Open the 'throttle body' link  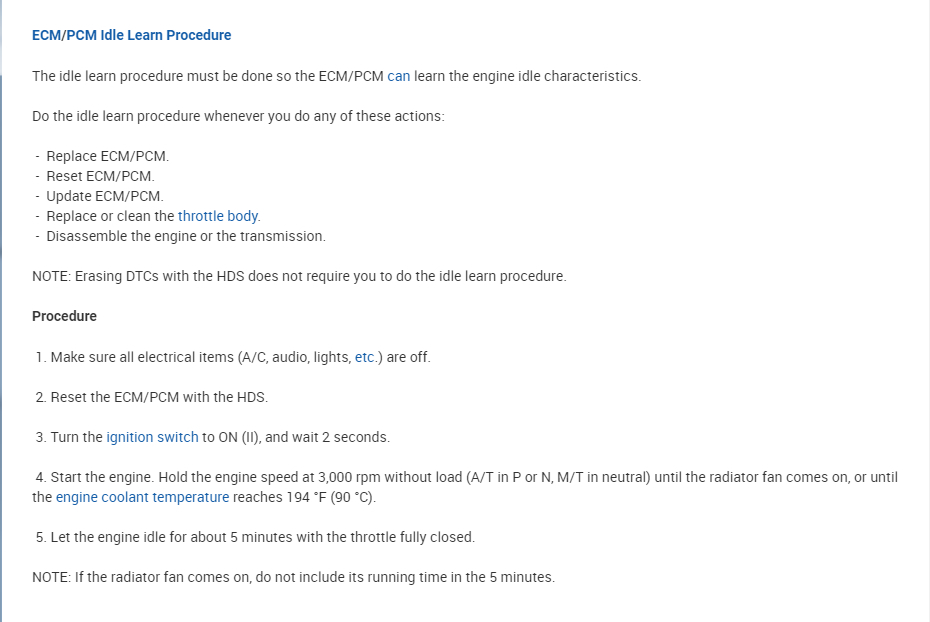(x=219, y=216)
